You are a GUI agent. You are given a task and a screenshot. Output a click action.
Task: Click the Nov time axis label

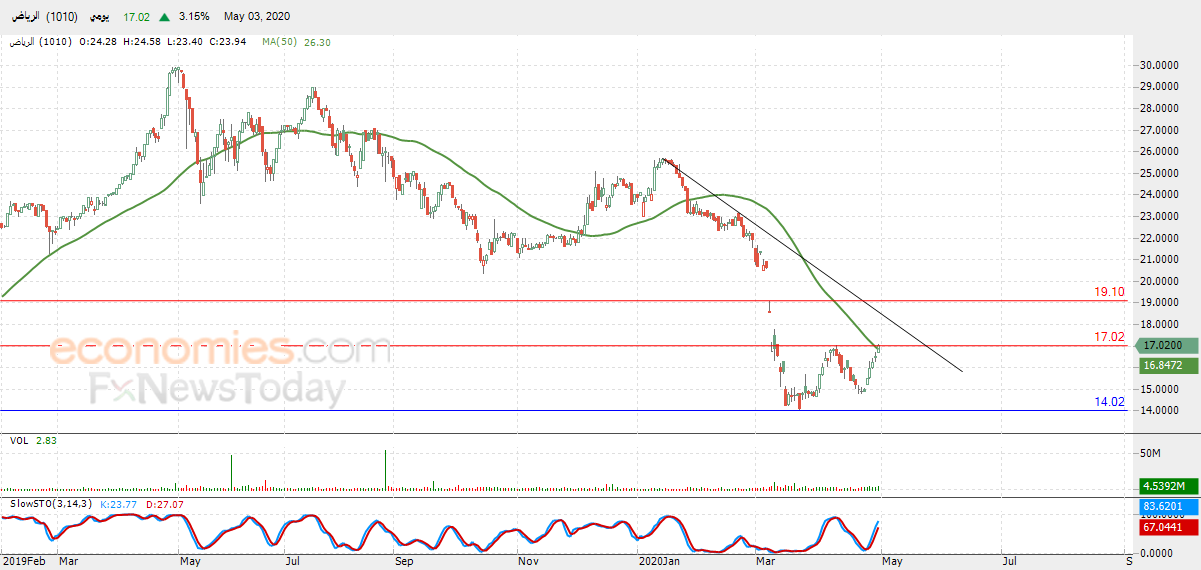tap(527, 561)
